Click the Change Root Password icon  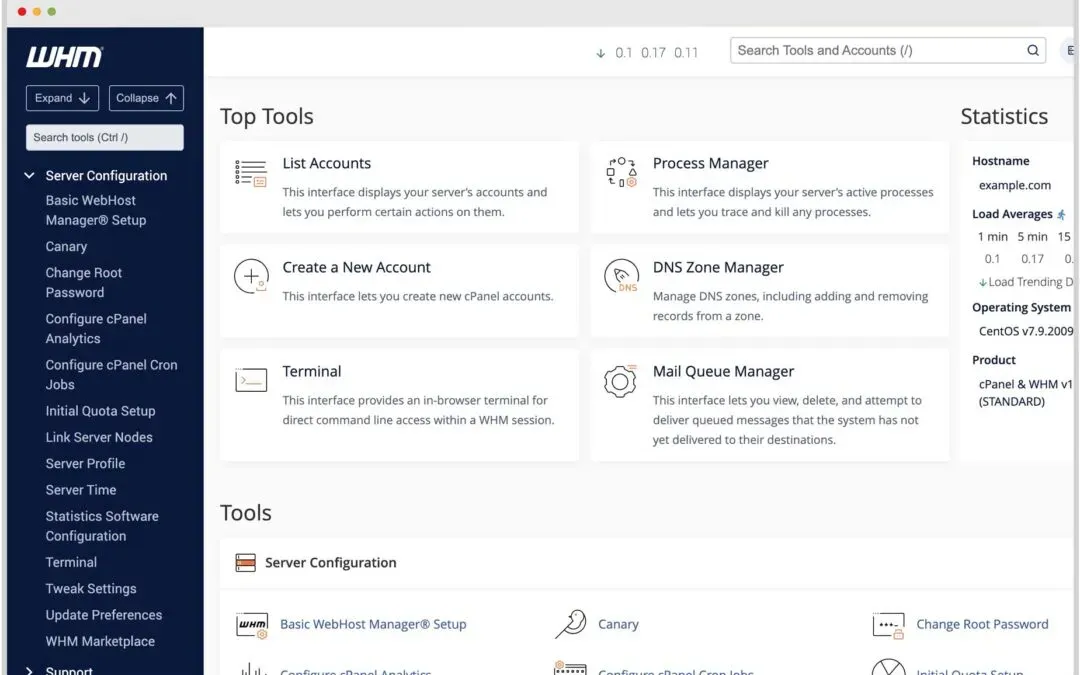(888, 625)
